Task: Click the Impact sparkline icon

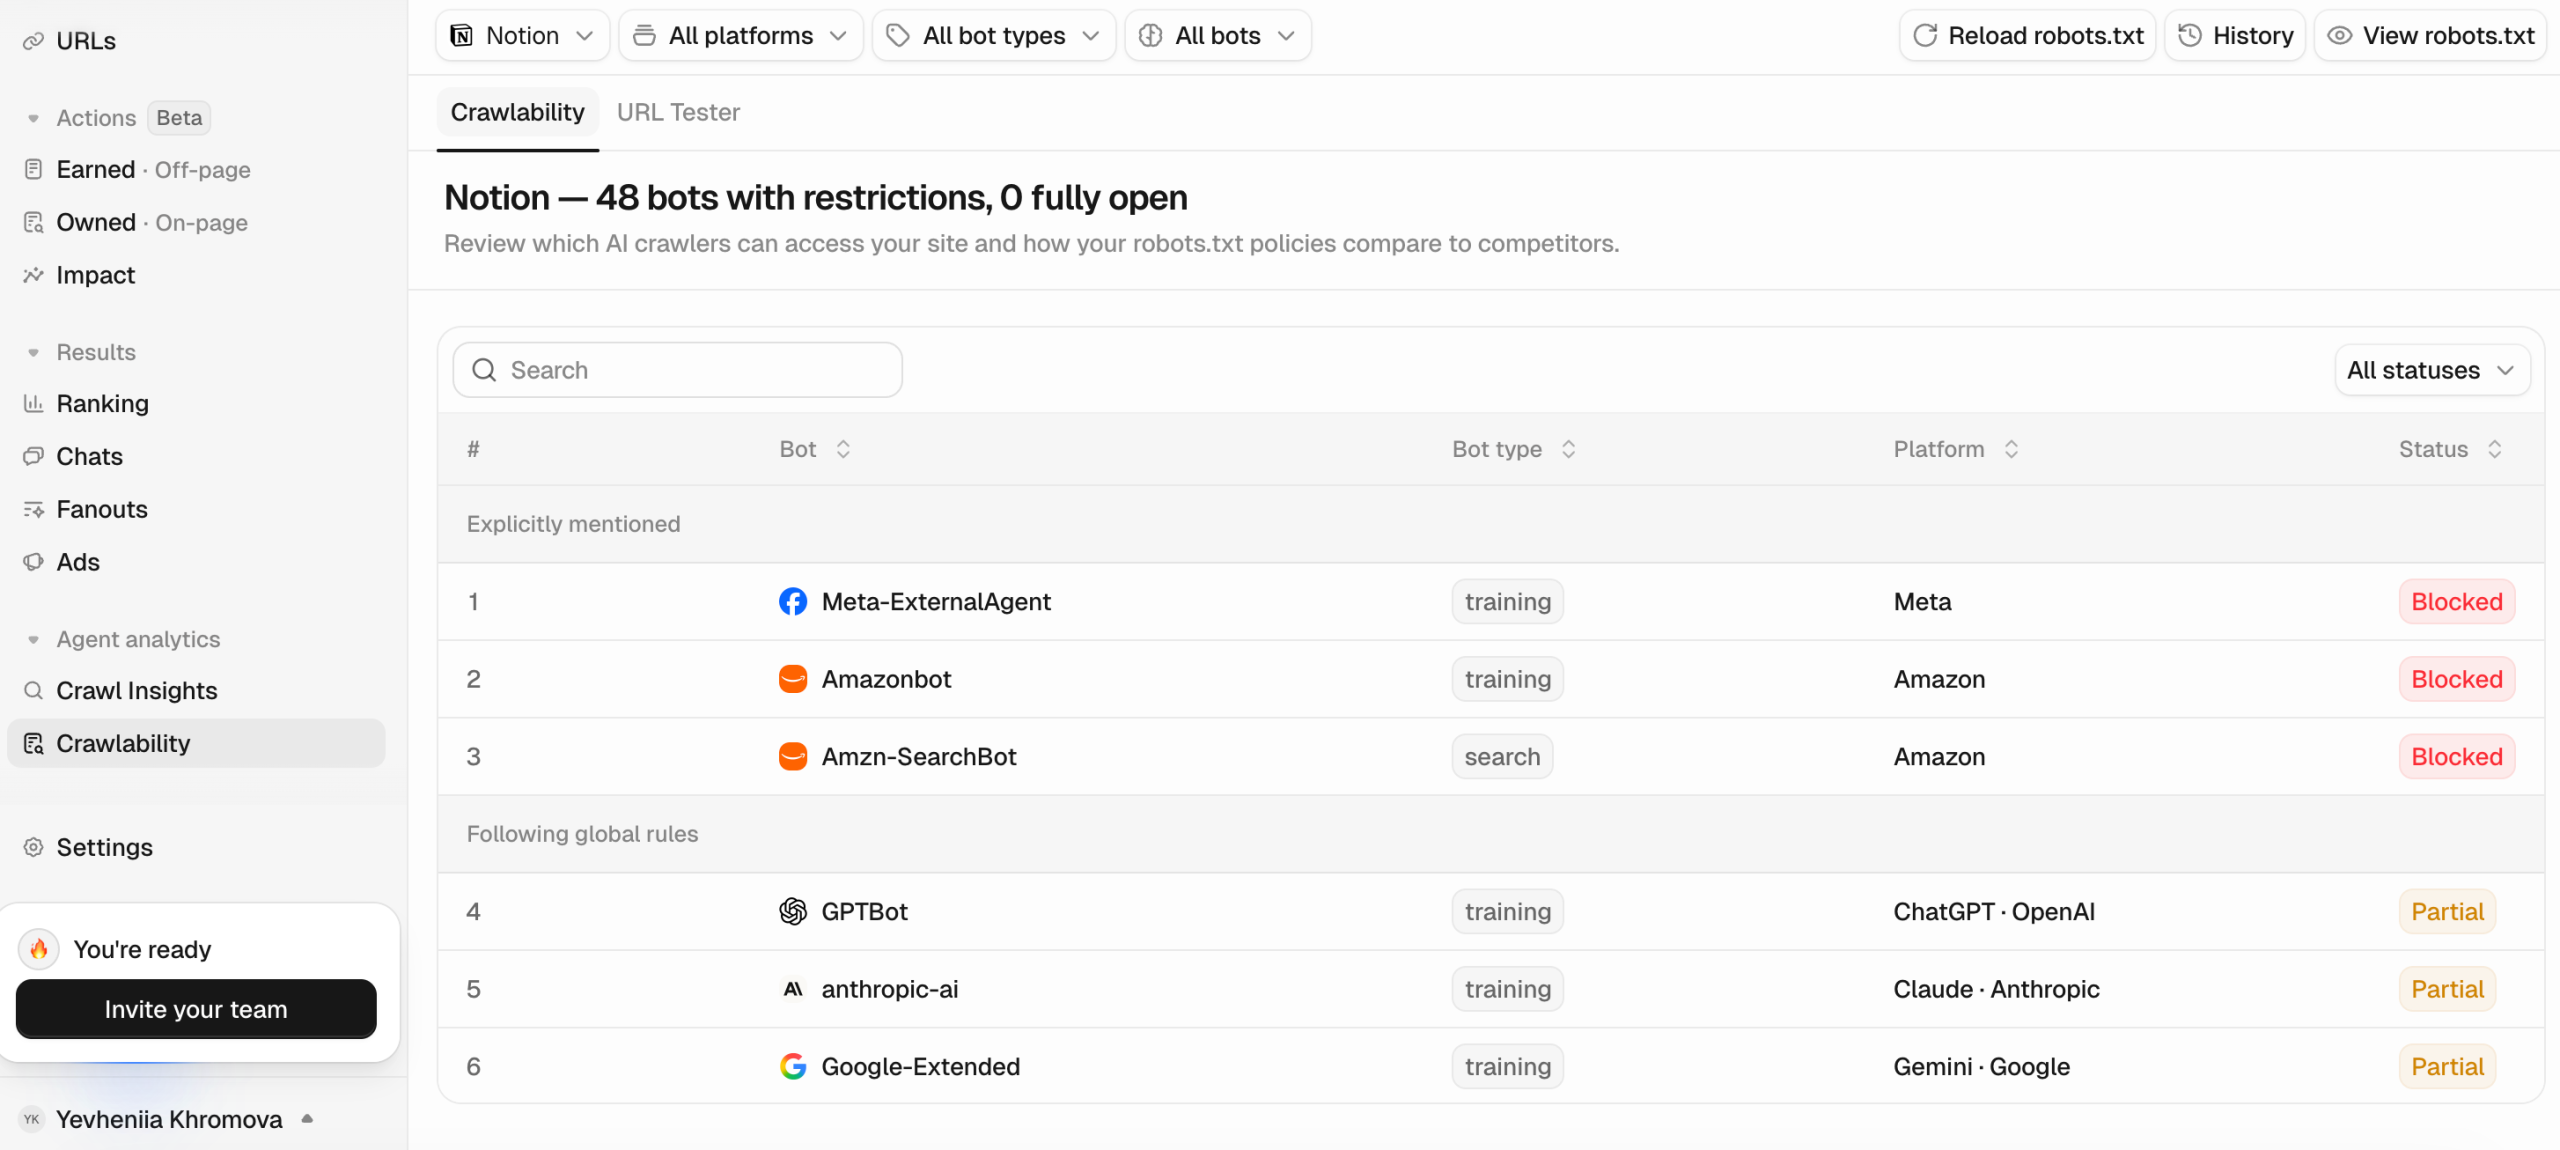Action: coord(33,275)
